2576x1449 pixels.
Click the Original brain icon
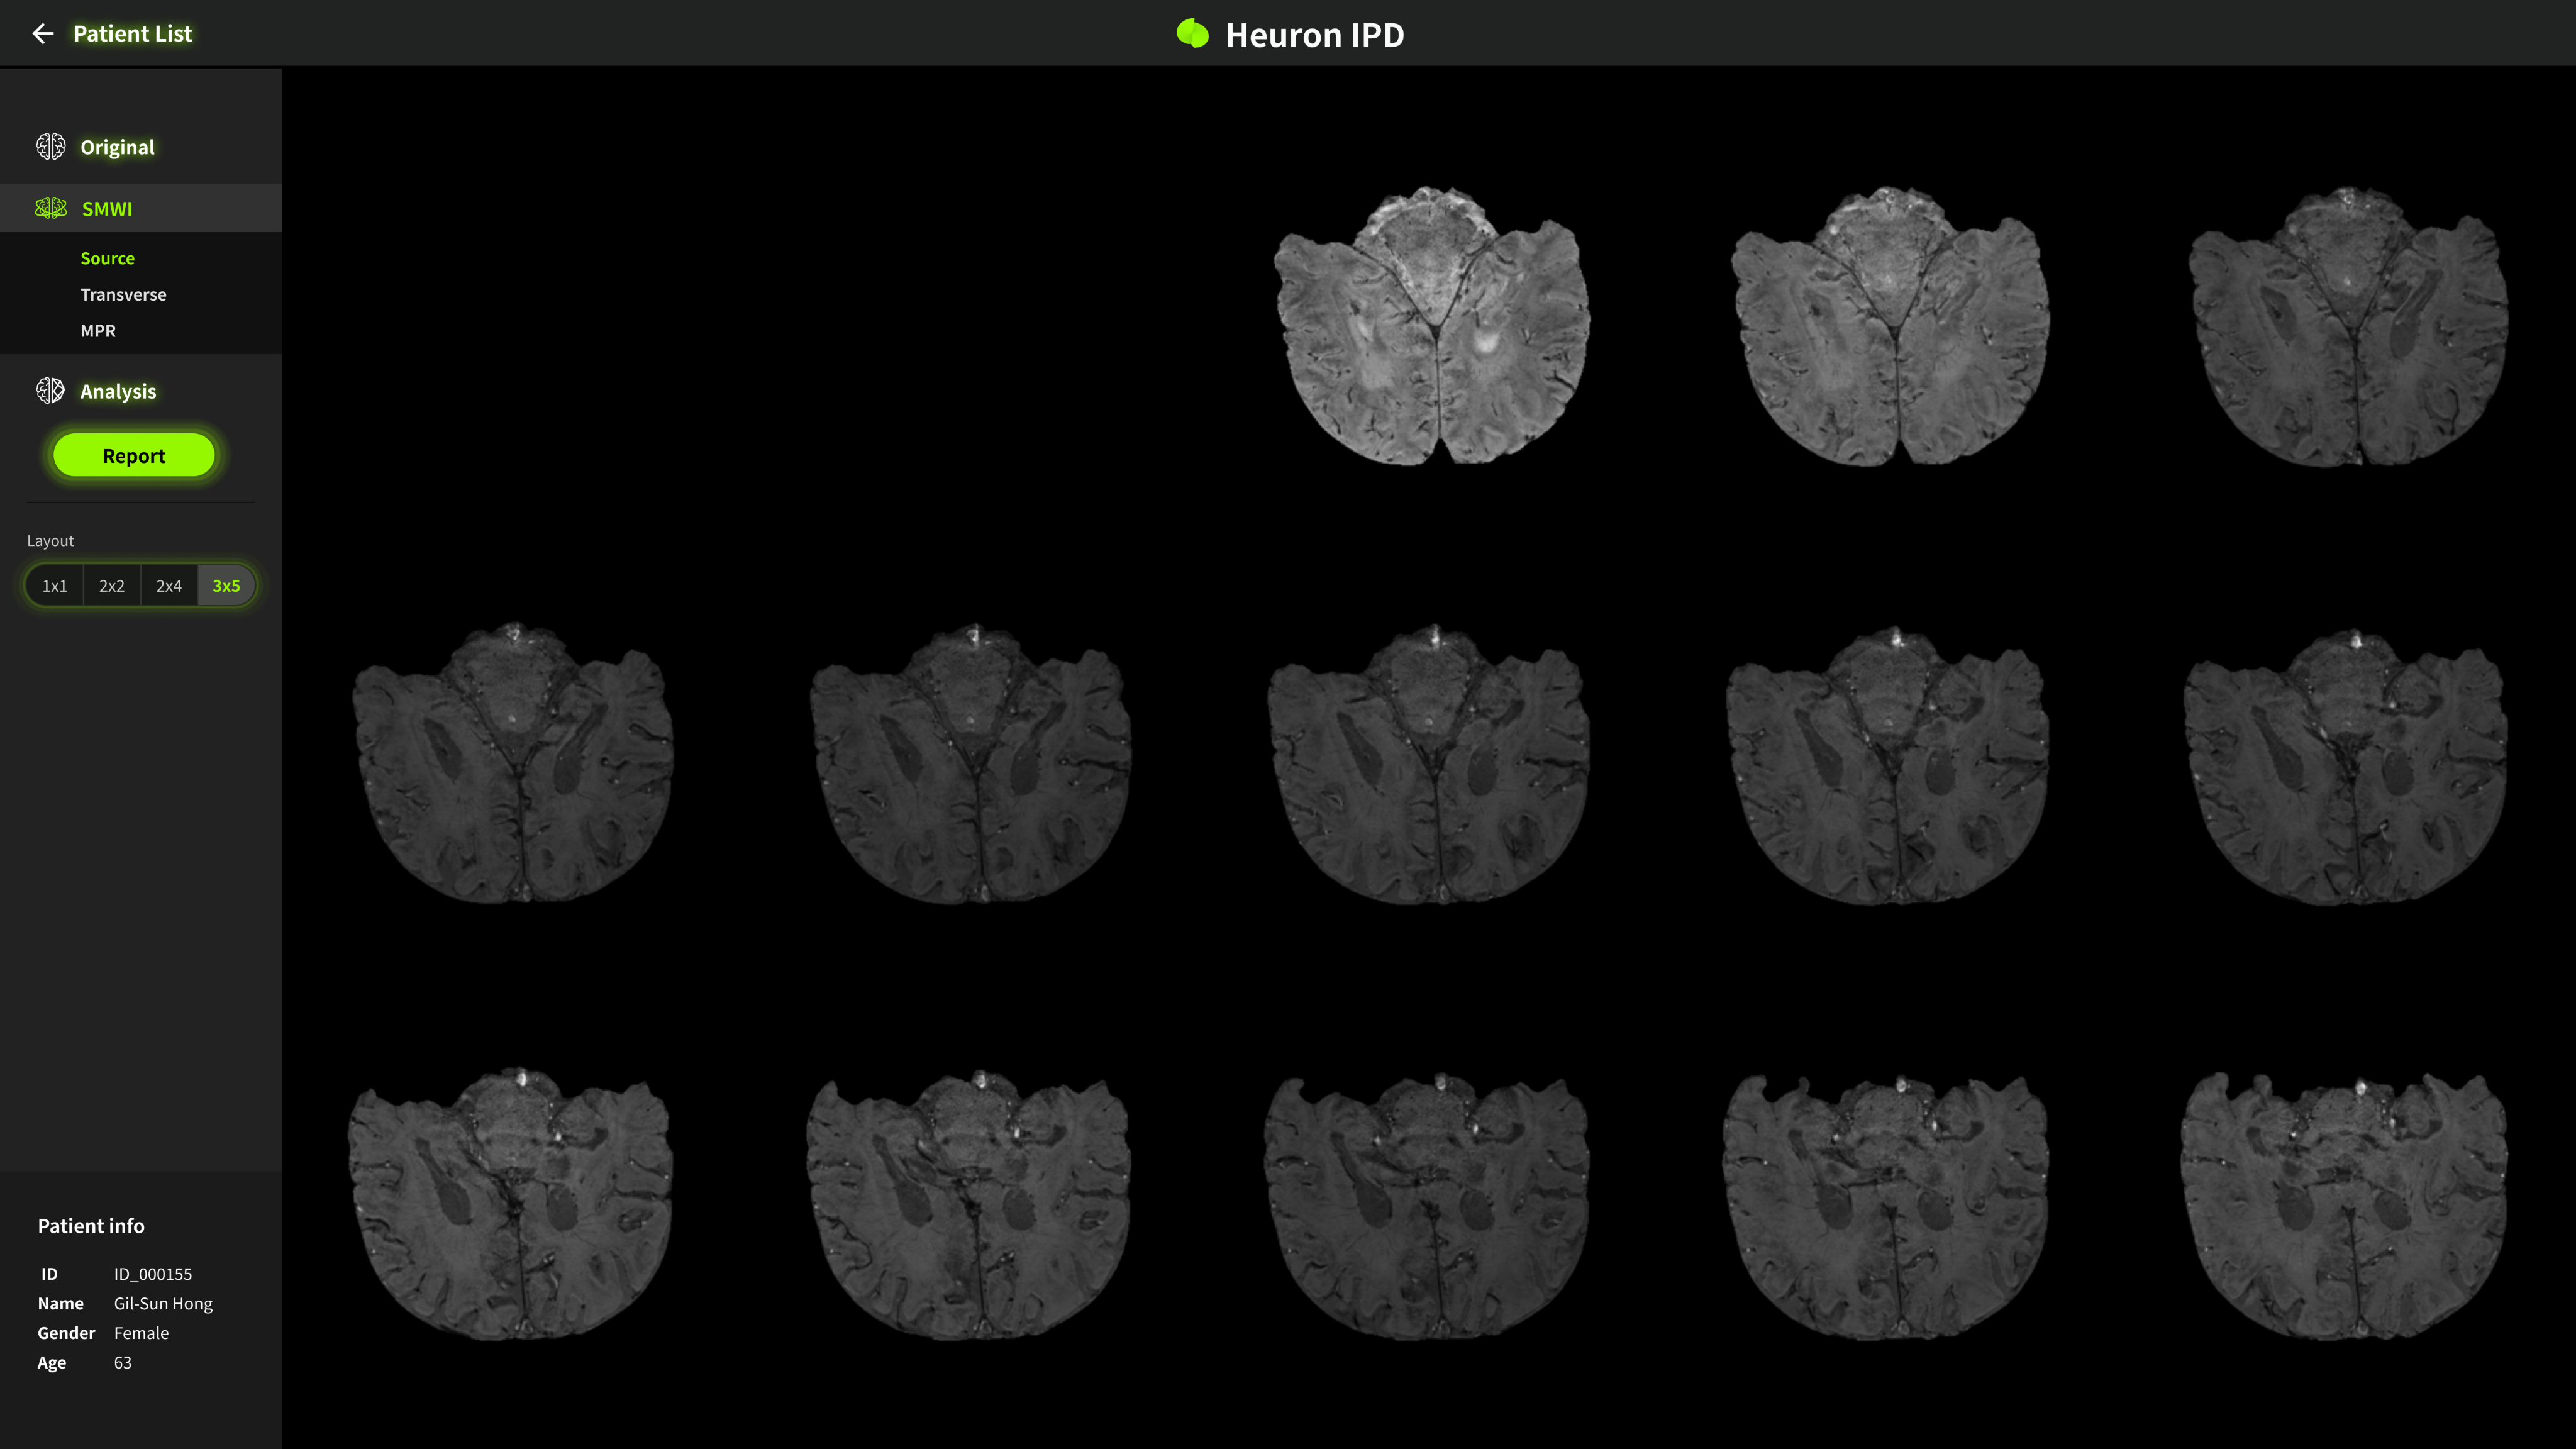pos(50,147)
